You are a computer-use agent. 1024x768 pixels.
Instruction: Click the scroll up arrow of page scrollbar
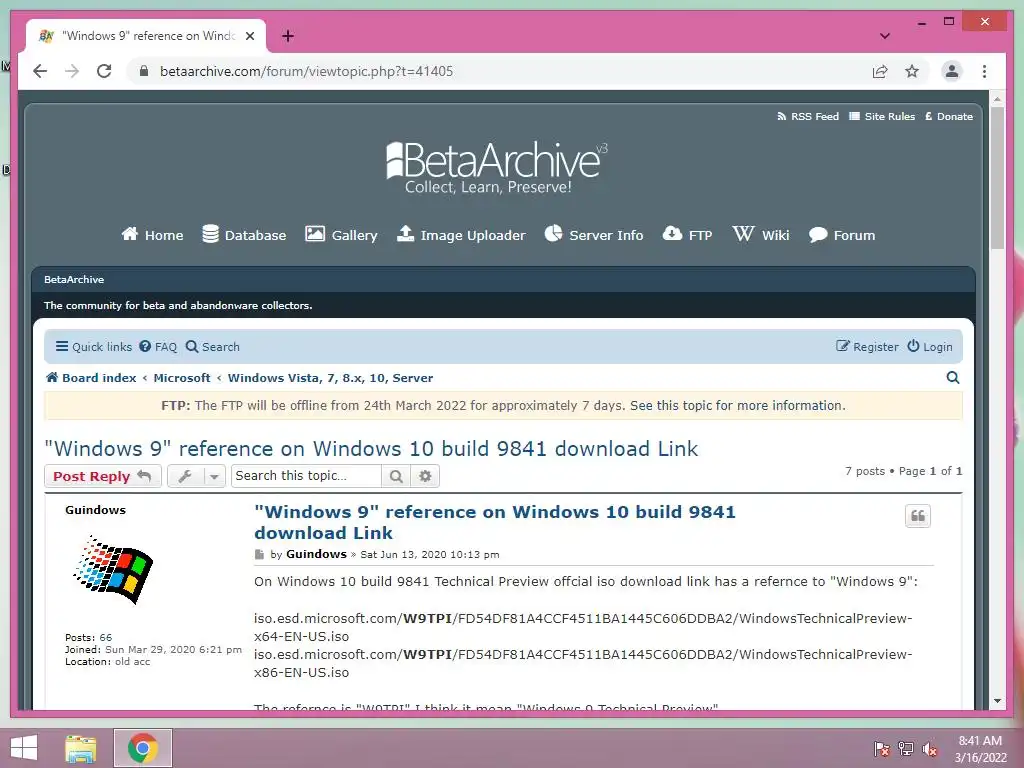tap(997, 99)
